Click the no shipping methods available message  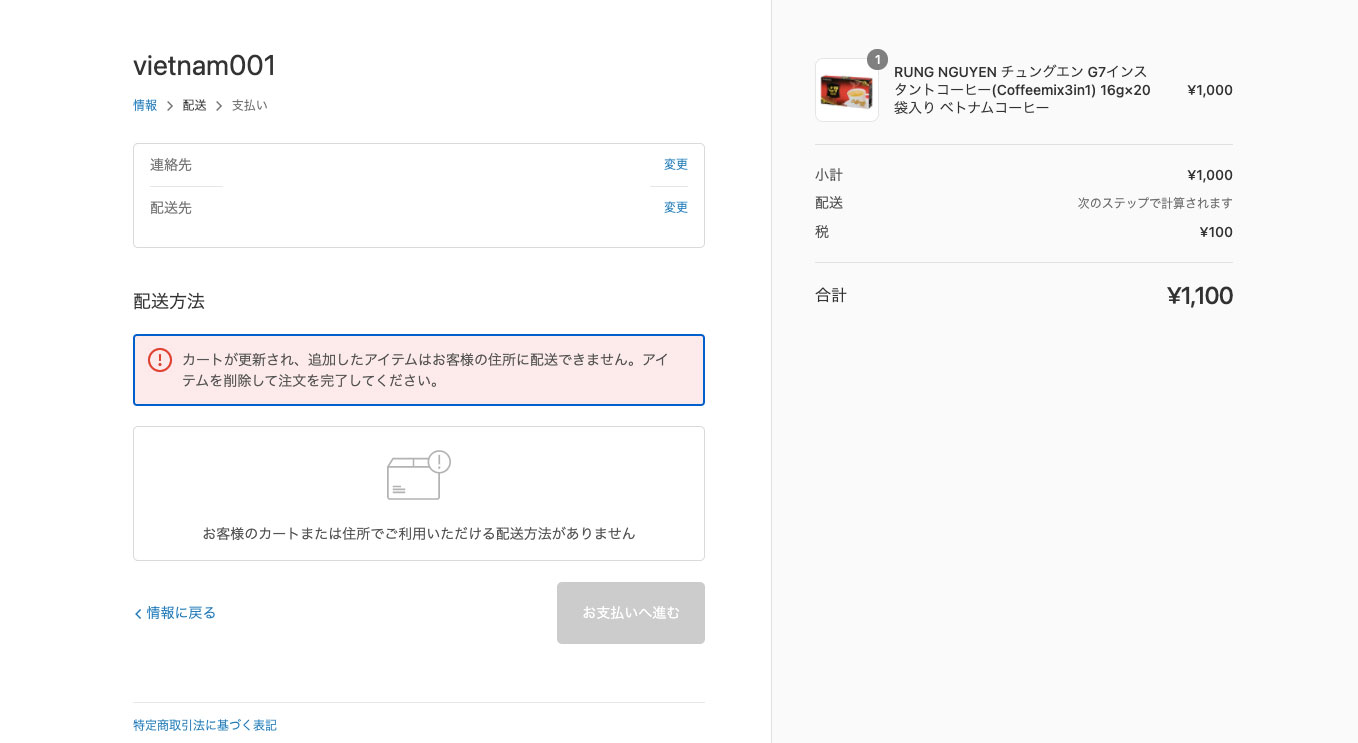pos(419,533)
